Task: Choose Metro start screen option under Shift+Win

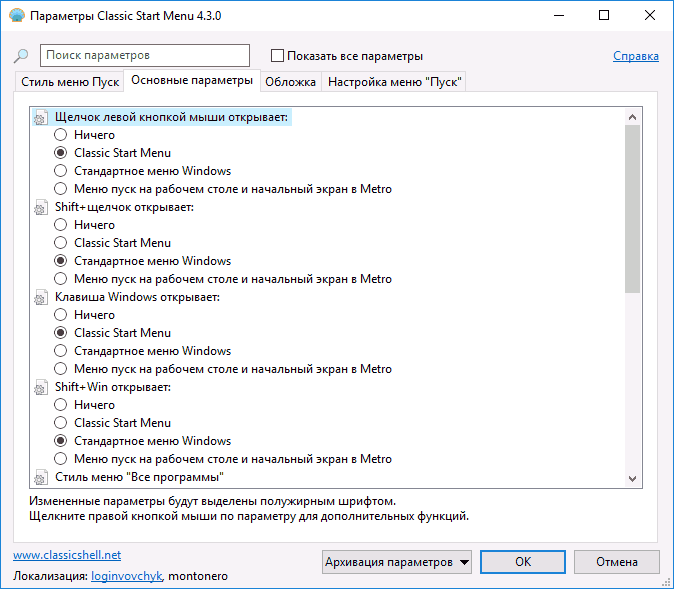Action: pyautogui.click(x=61, y=459)
